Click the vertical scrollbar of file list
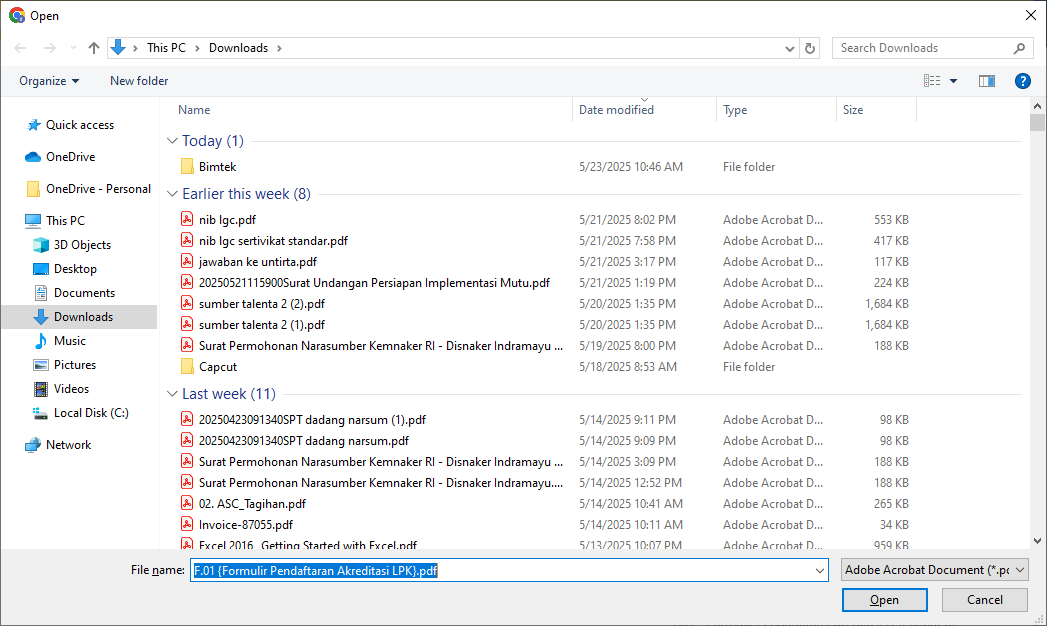 coord(1037,330)
